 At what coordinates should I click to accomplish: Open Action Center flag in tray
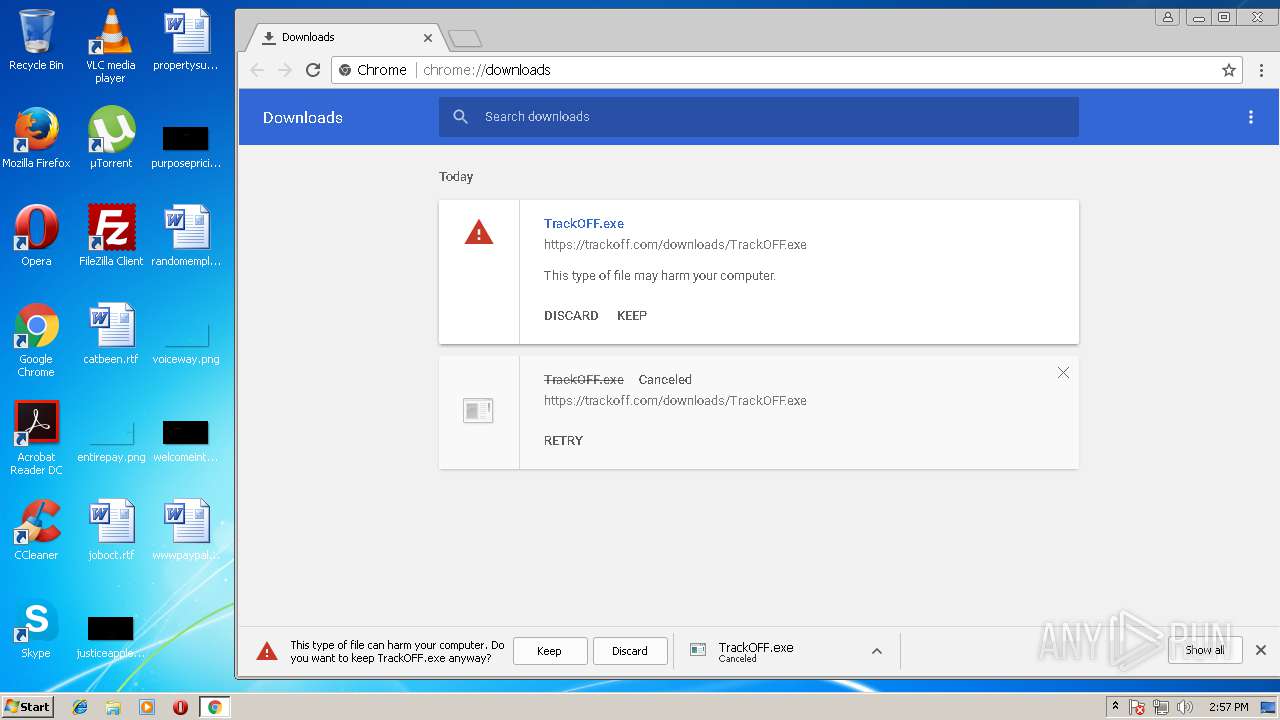click(1137, 707)
